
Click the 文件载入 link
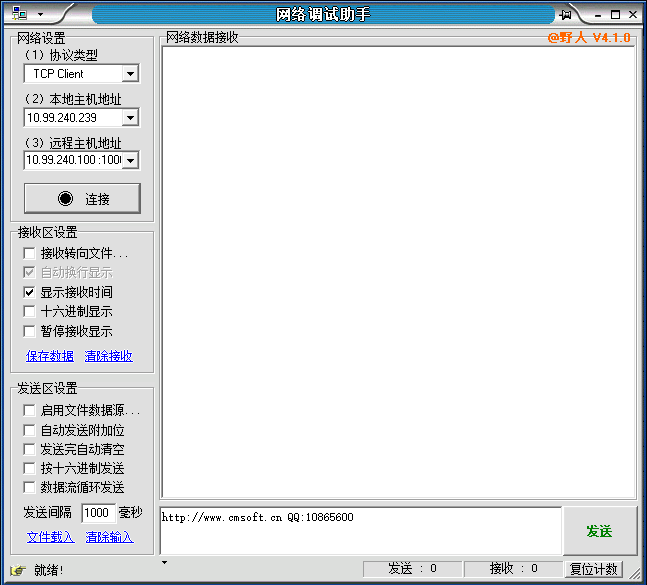point(51,537)
